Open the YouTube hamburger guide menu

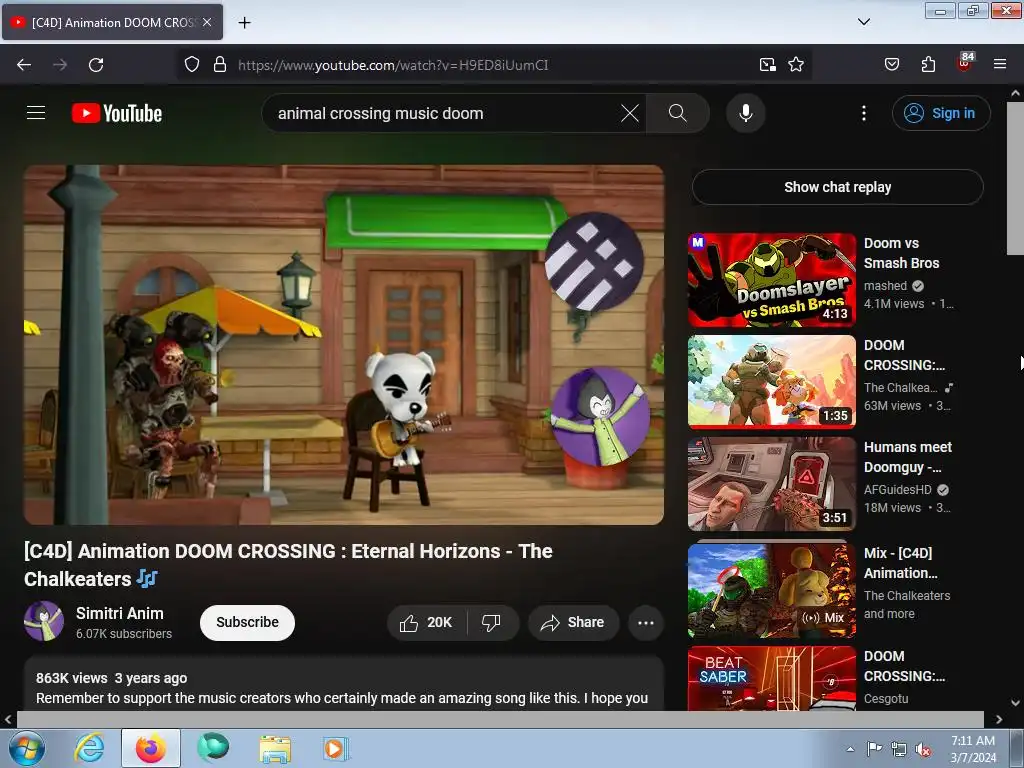pyautogui.click(x=36, y=113)
